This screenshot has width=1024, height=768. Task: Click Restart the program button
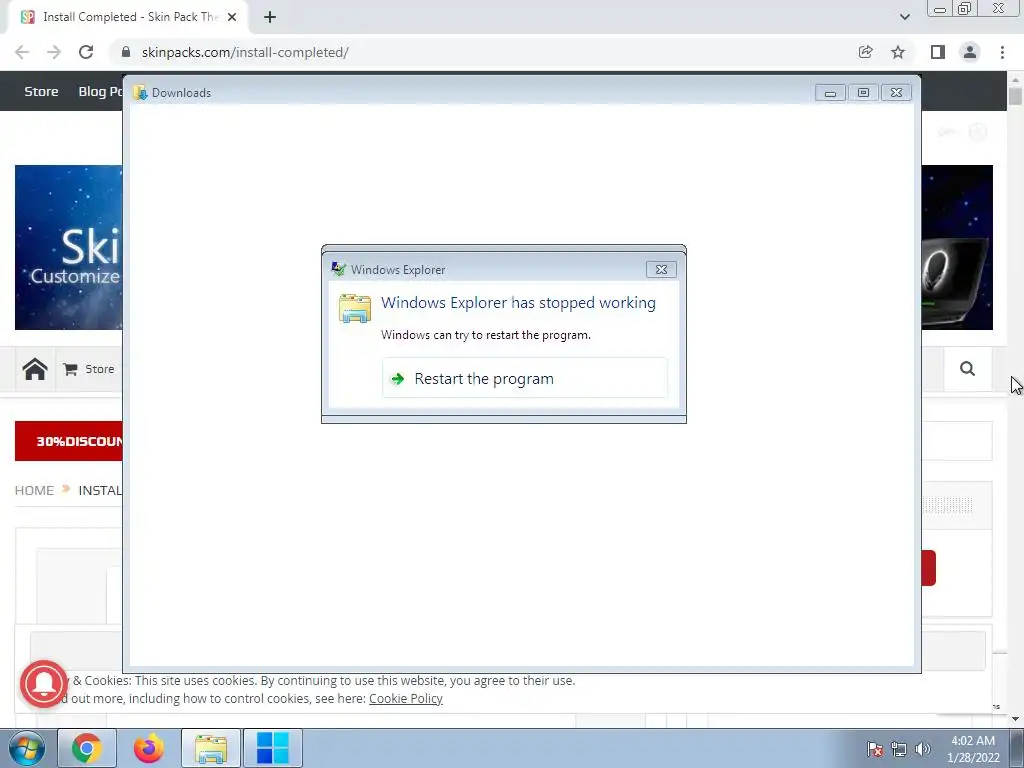pos(524,378)
